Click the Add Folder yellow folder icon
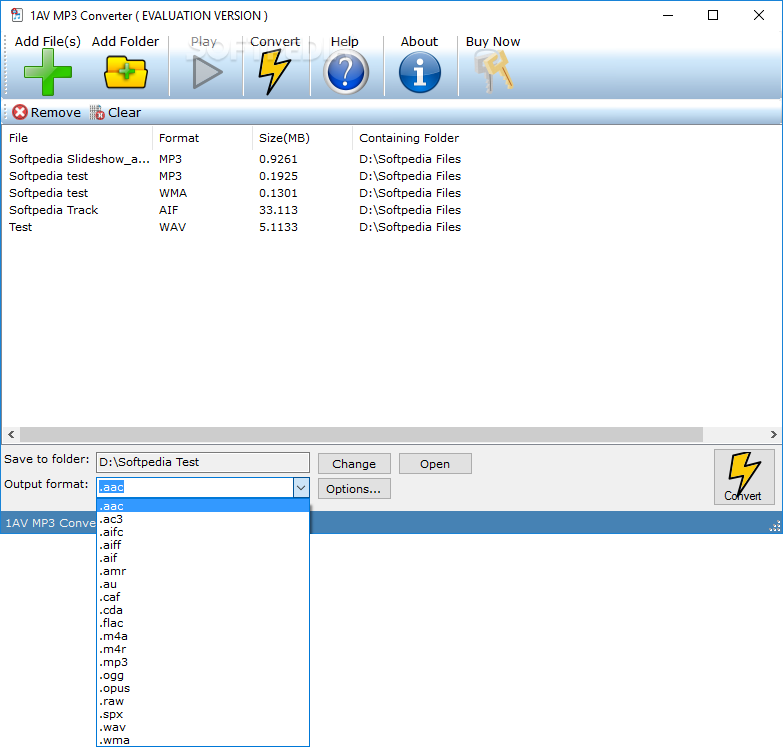Viewport: 783px width, 747px height. click(125, 73)
